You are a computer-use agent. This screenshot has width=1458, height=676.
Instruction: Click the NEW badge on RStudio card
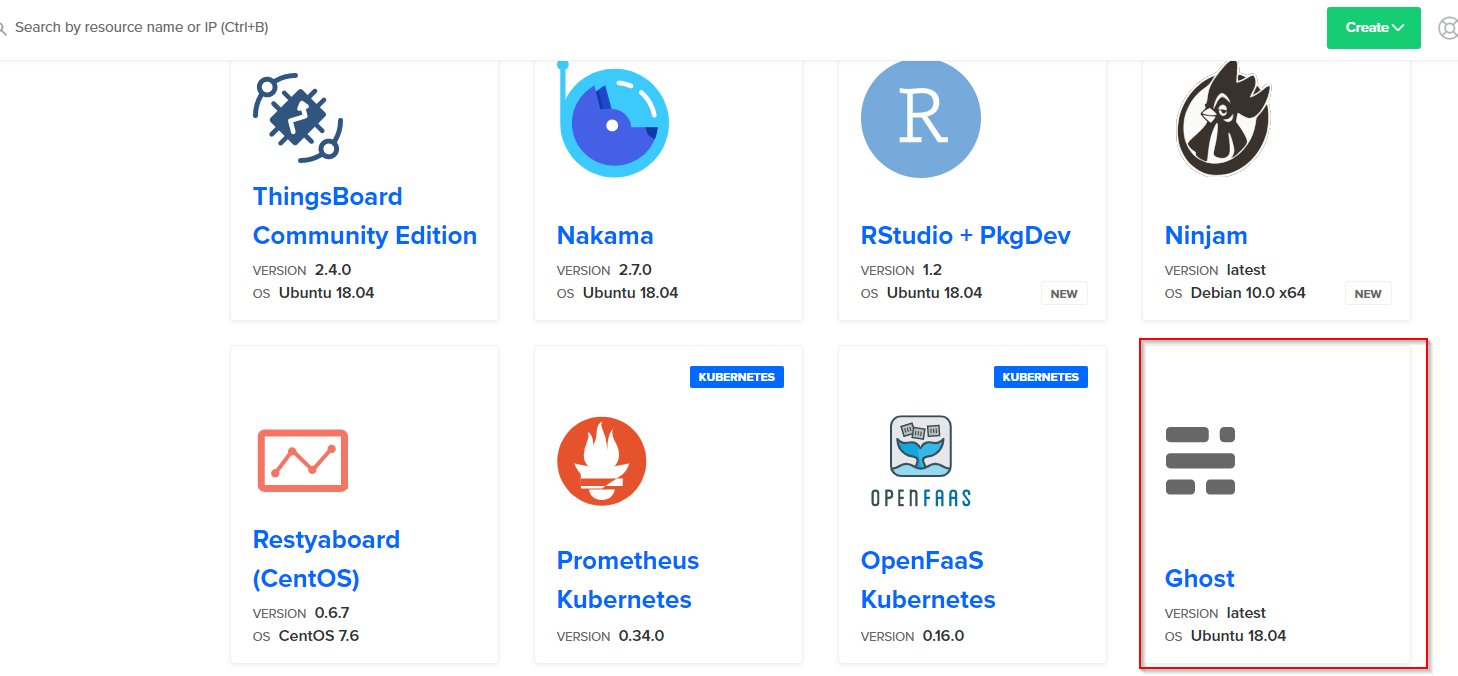click(x=1064, y=294)
